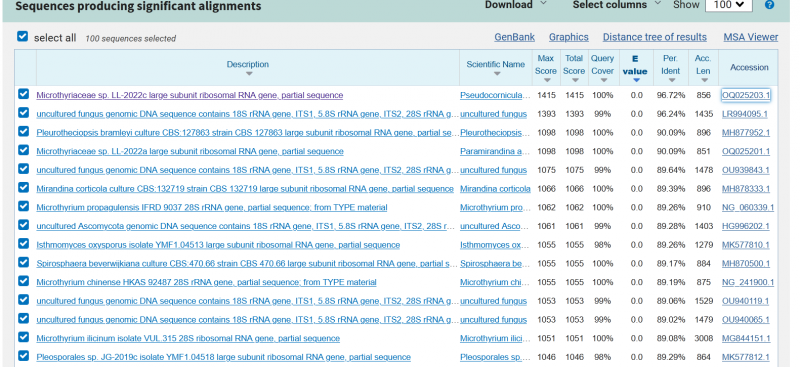
Task: Uncheck the Pleurotheciopsis bramleyi row checkbox
Action: click(x=23, y=131)
